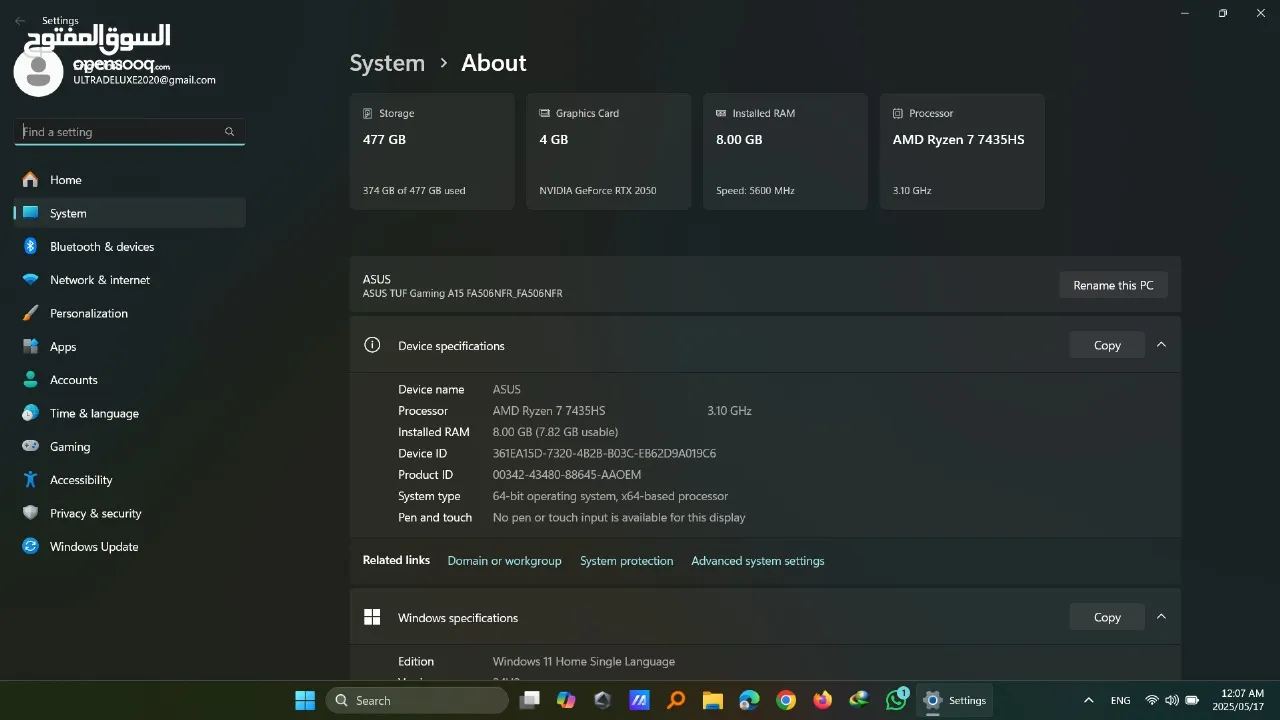The width and height of the screenshot is (1280, 720).
Task: Collapse the Device specifications section
Action: (1161, 345)
